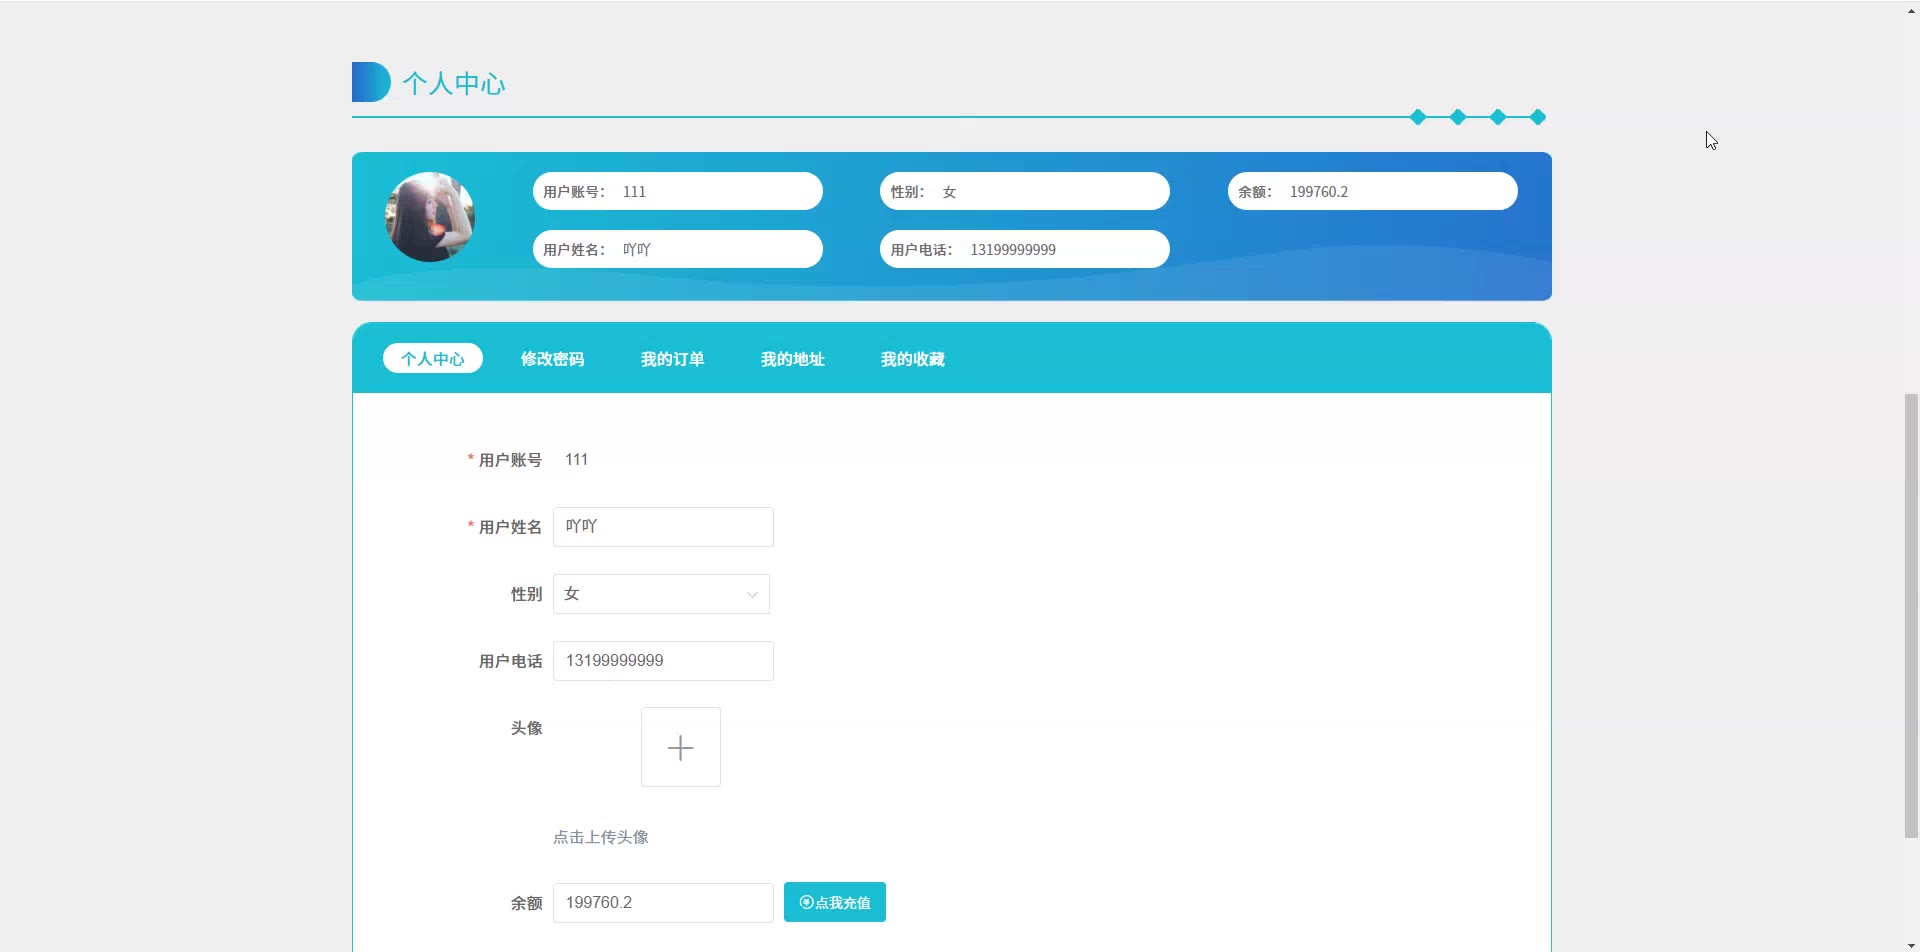The height and width of the screenshot is (952, 1920).
Task: Click the 点我充值 recharge button
Action: click(834, 902)
